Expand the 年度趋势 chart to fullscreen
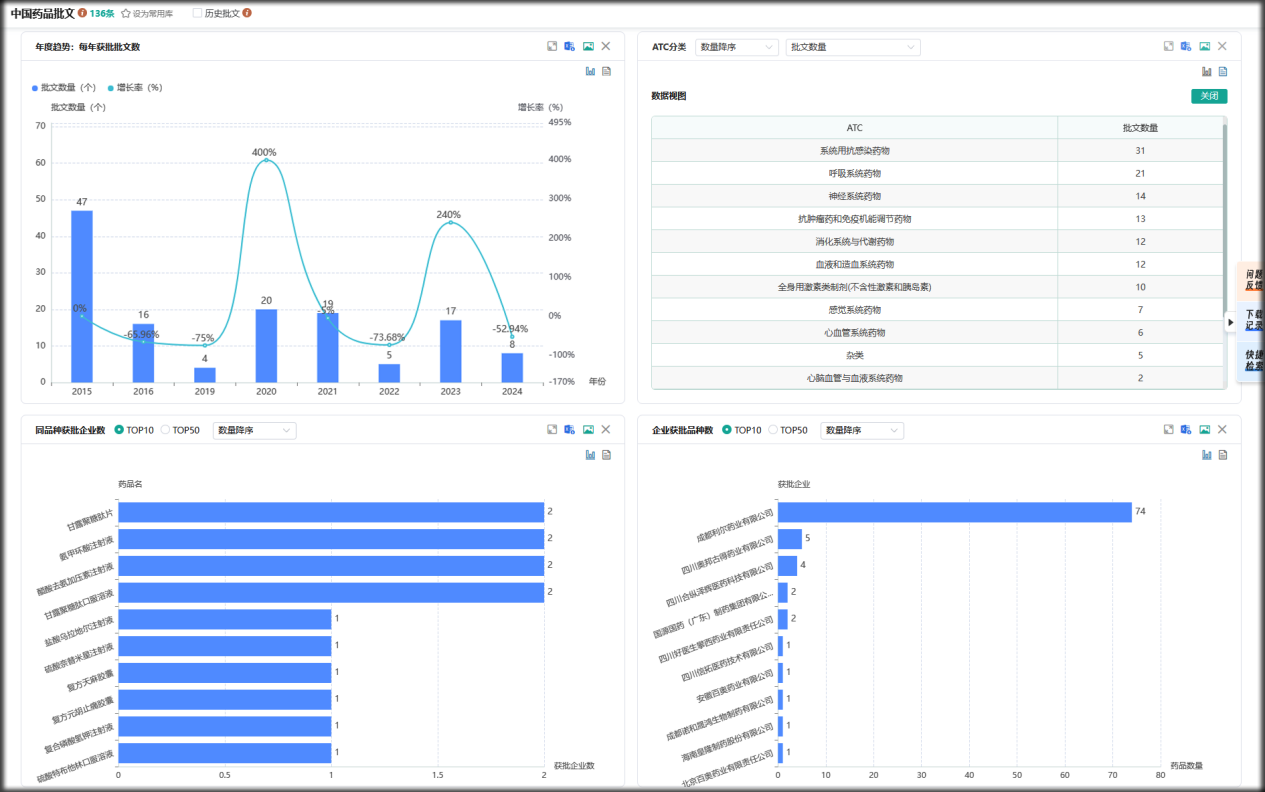The height and width of the screenshot is (792, 1265). tap(552, 46)
